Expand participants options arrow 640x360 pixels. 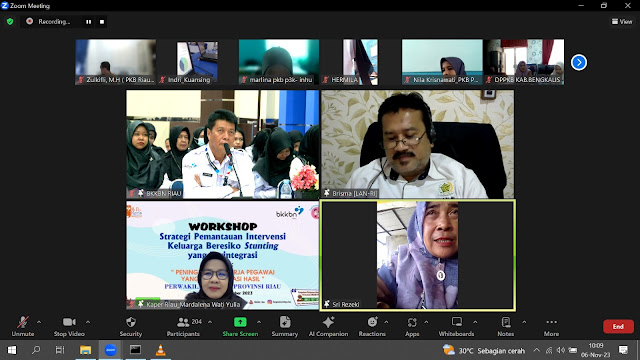point(210,322)
